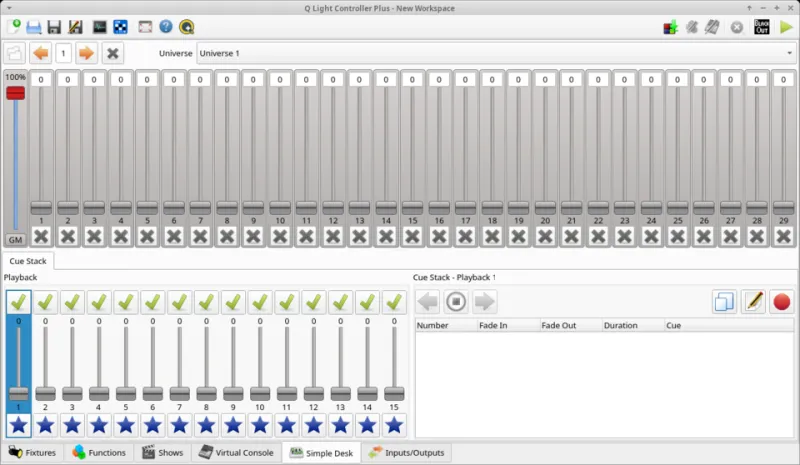Click the Fade Out column header
Viewport: 800px width, 465px height.
click(x=571, y=325)
